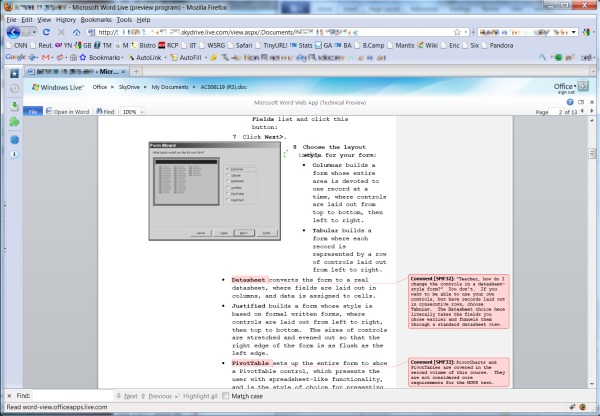
Task: Open the Gmail icon in Google toolbar
Action: [x=46, y=57]
